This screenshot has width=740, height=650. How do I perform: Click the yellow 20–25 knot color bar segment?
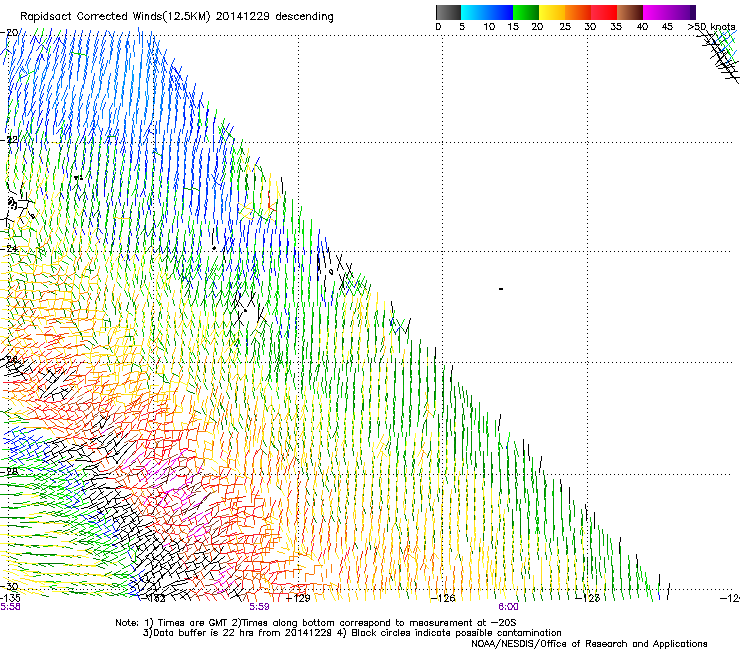[552, 12]
